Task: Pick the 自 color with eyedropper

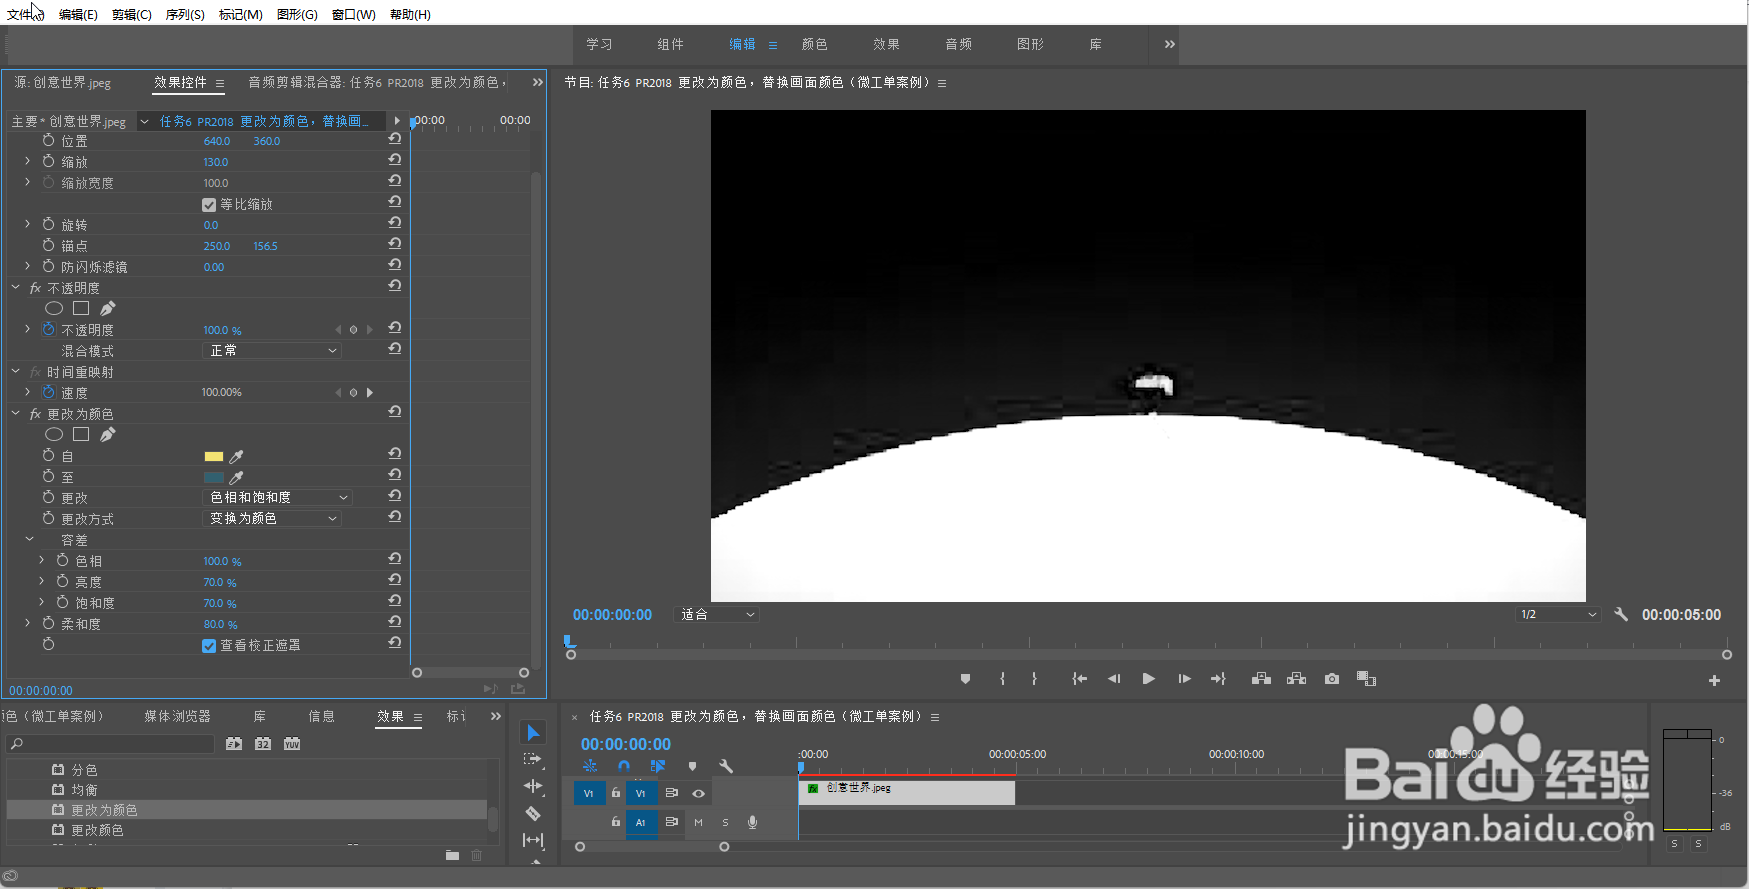Action: click(x=237, y=456)
